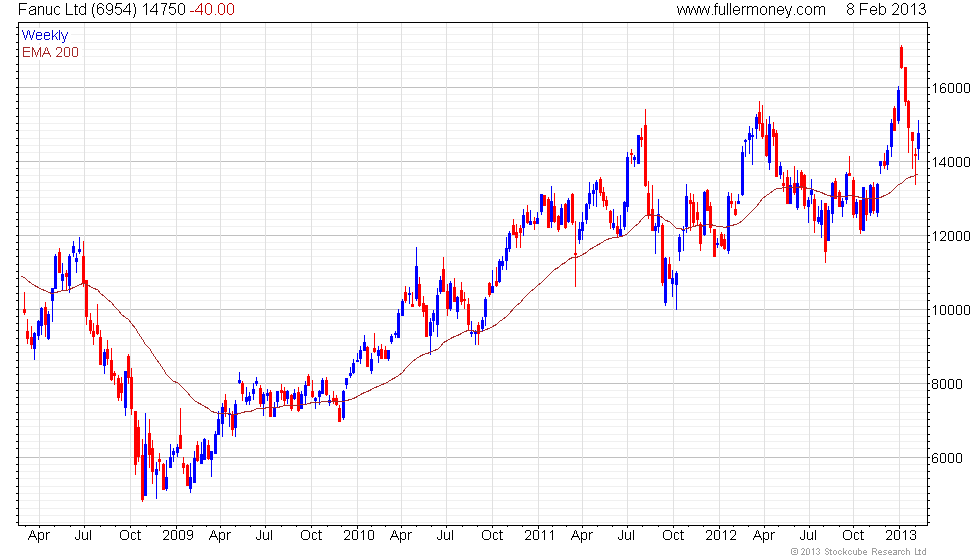The width and height of the screenshot is (980, 560).
Task: Click the Apr label just after 2012
Action: click(764, 536)
